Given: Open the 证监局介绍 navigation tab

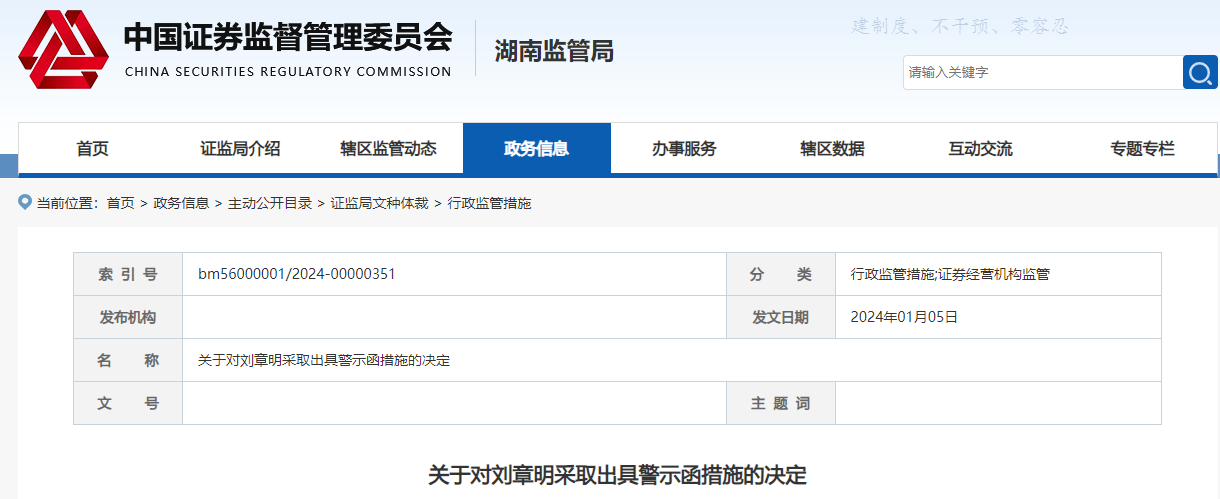Looking at the screenshot, I should 240,149.
